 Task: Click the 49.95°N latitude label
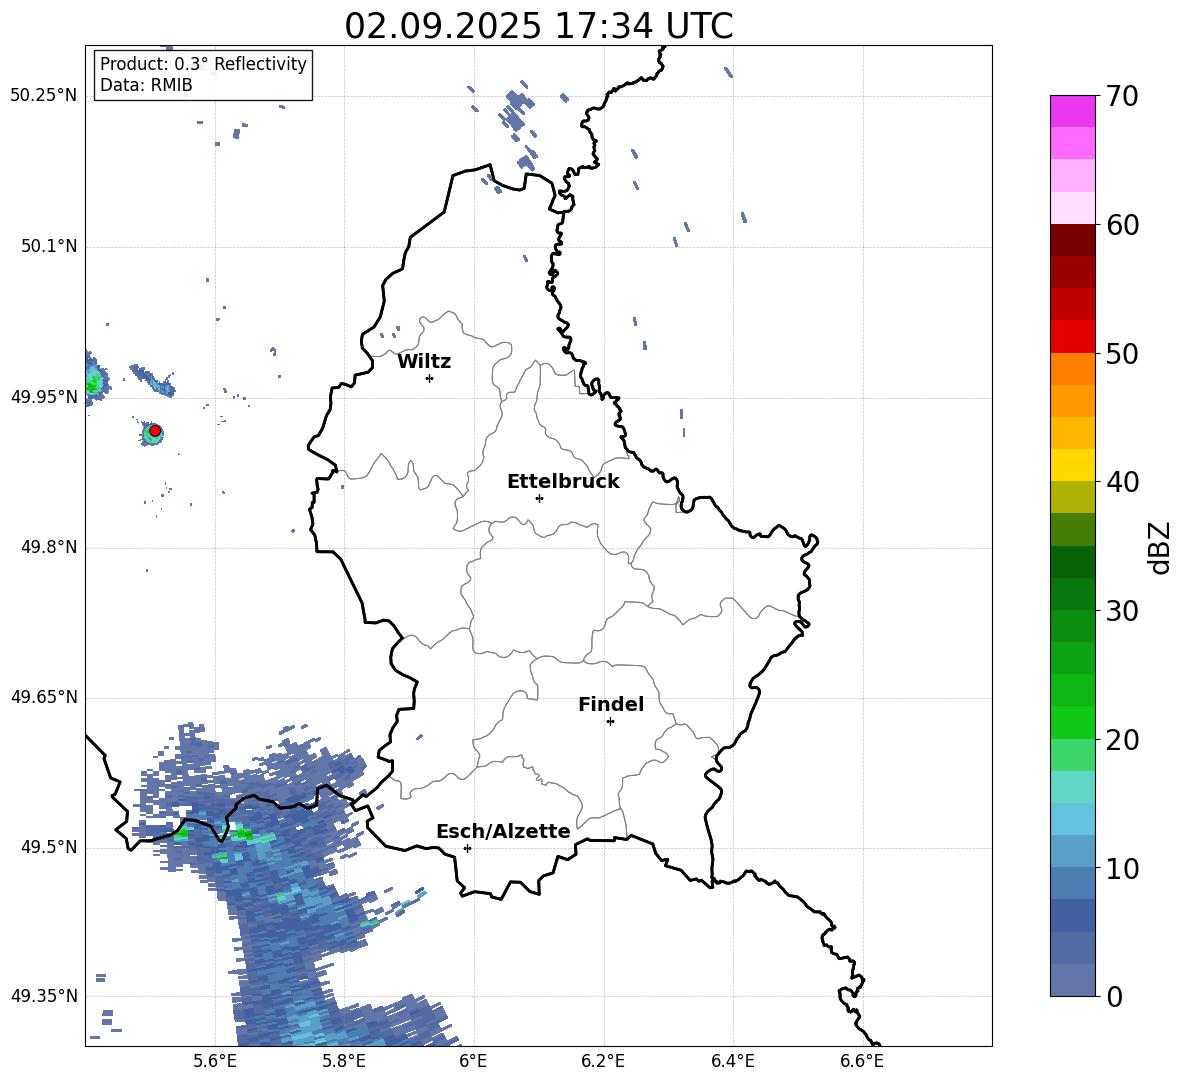click(x=44, y=397)
